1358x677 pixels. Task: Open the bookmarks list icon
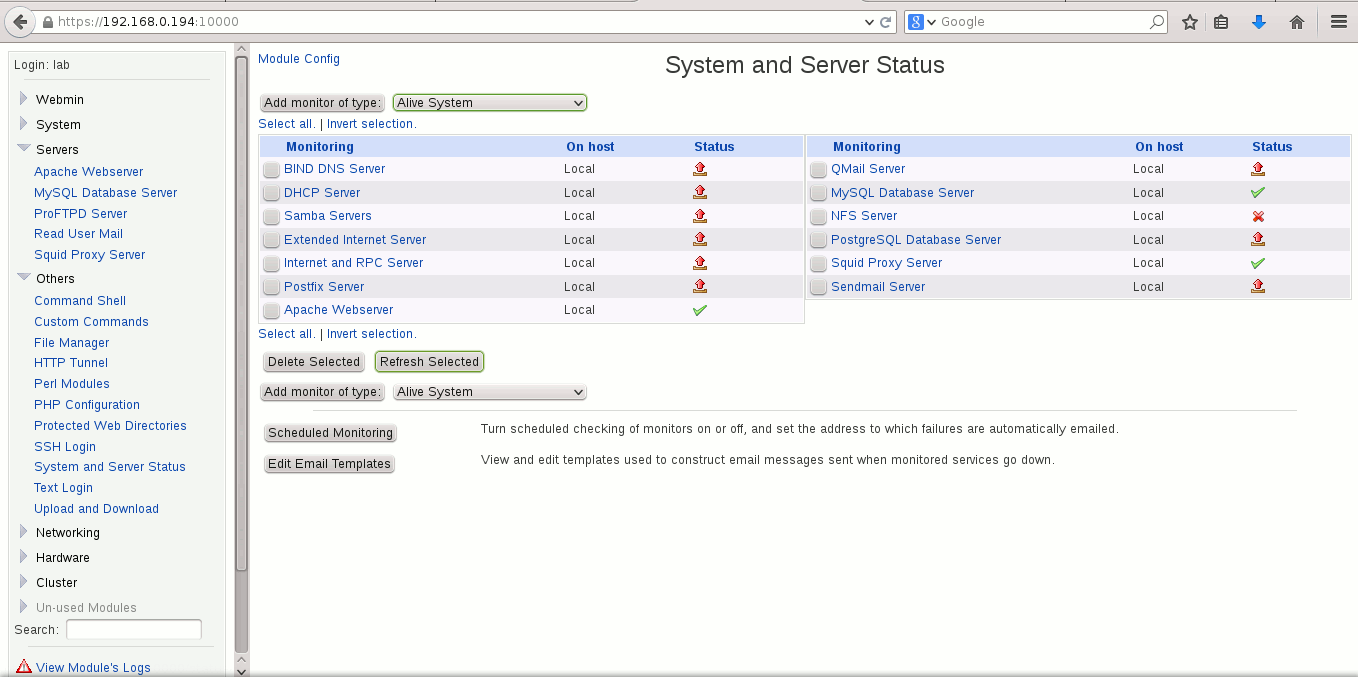pyautogui.click(x=1221, y=22)
